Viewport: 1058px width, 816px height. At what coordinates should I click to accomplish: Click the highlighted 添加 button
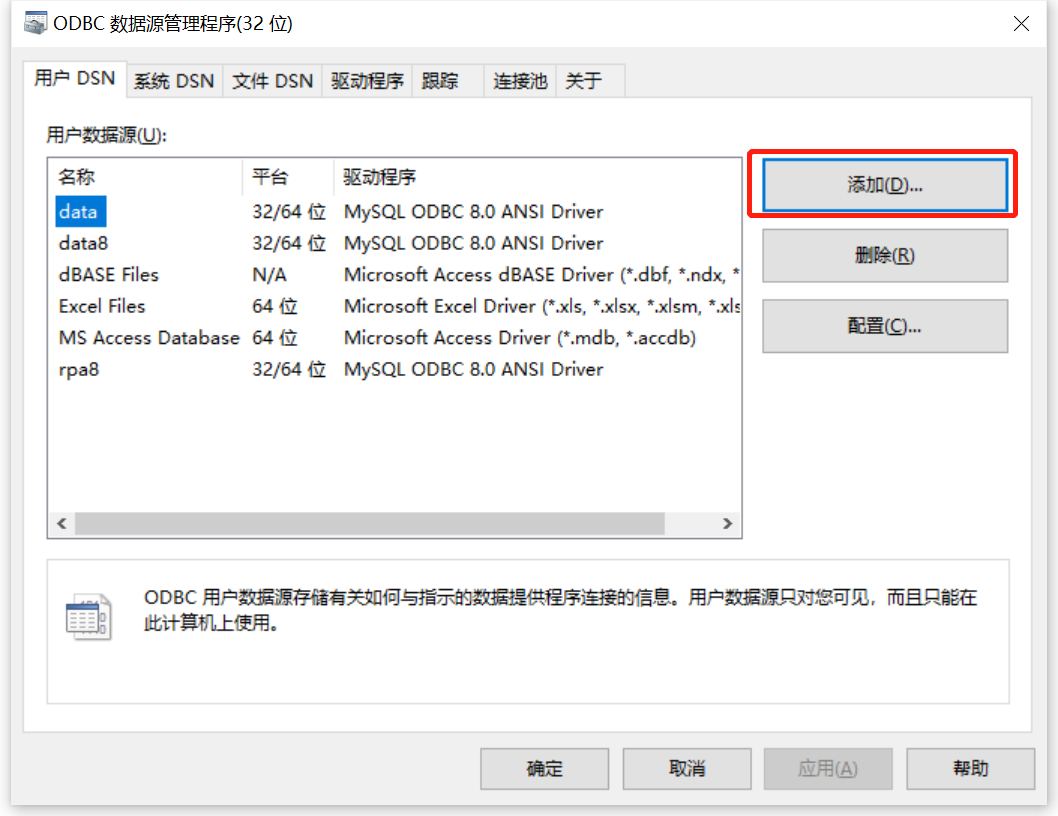[x=883, y=185]
